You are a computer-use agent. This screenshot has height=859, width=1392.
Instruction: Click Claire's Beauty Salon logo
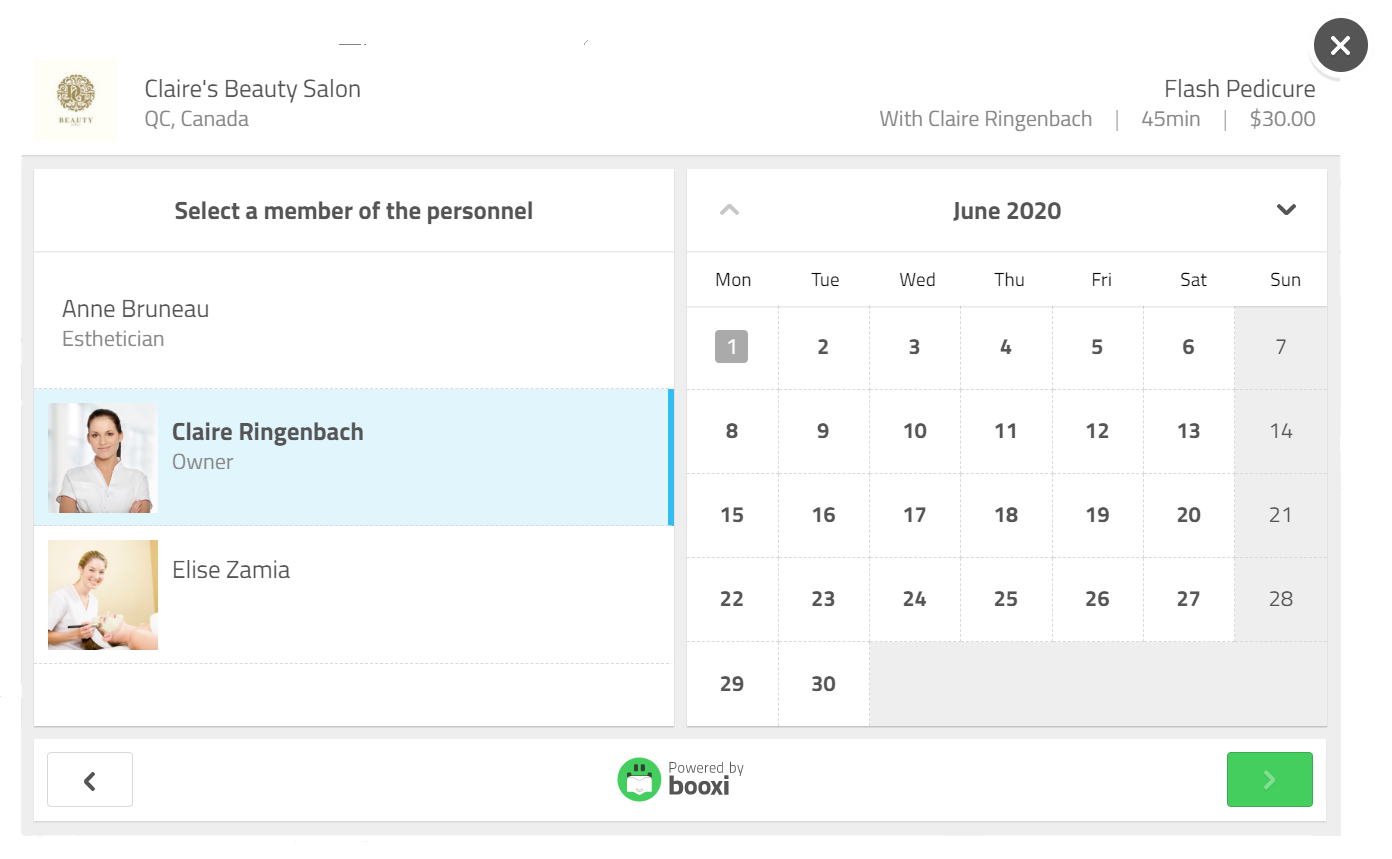(x=76, y=99)
